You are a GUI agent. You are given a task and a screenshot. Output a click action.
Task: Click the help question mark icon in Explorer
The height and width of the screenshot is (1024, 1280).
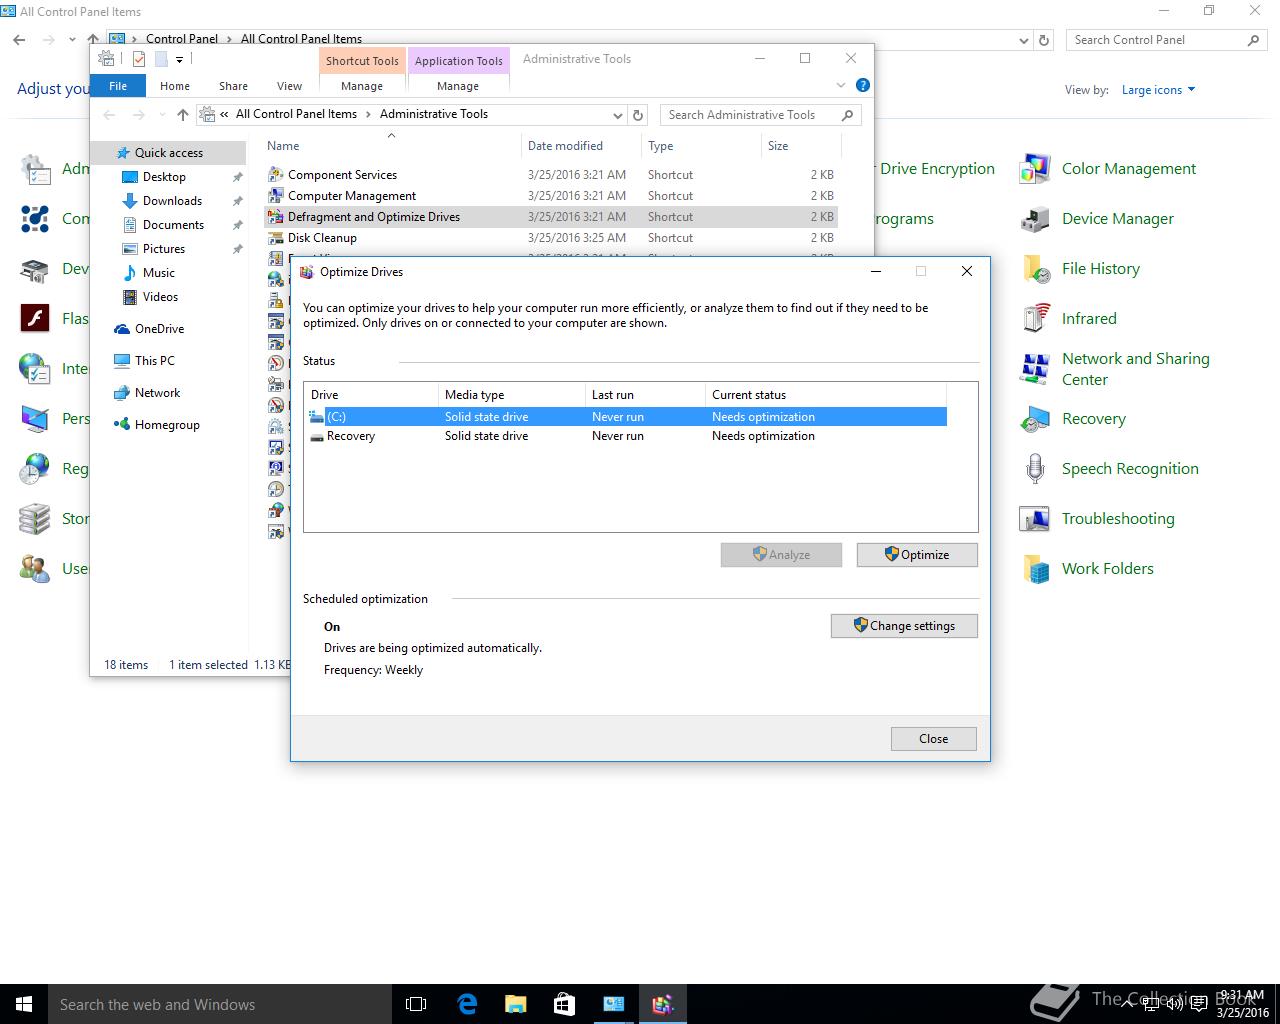[863, 85]
